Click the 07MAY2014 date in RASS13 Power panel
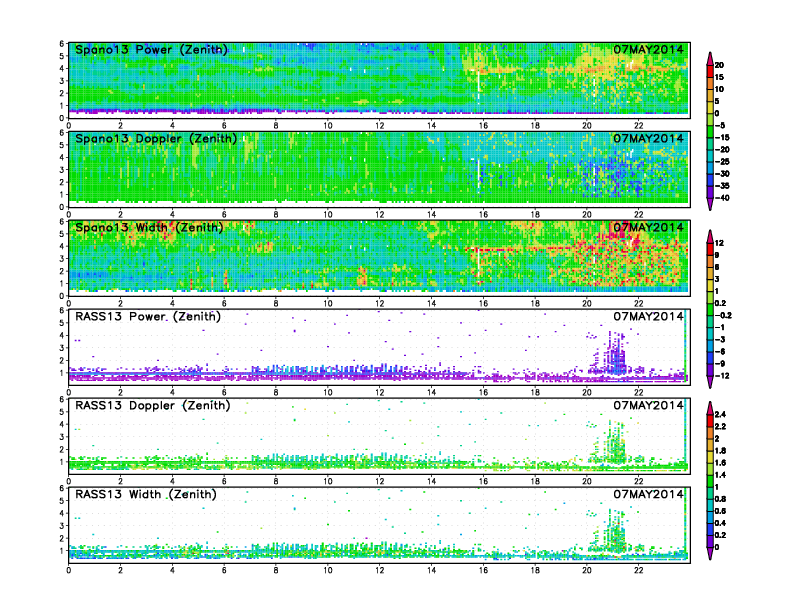This screenshot has width=792, height=612. [648, 316]
